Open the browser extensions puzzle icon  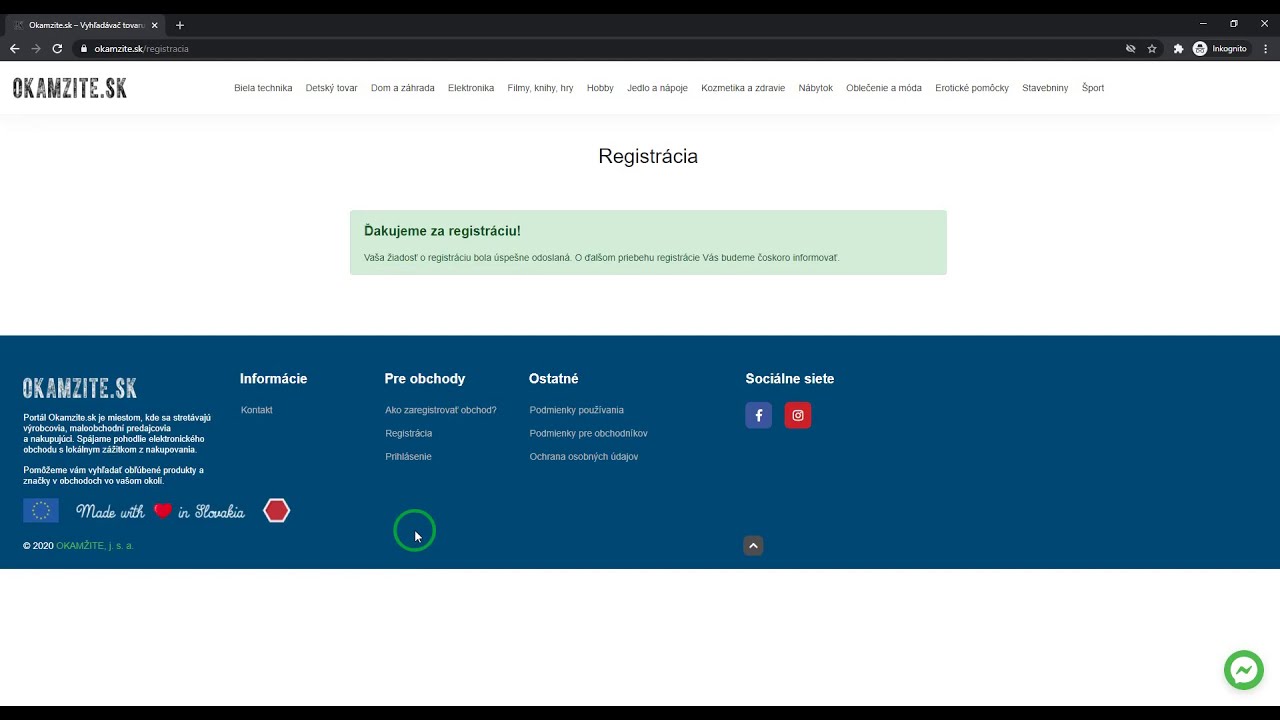1178,48
